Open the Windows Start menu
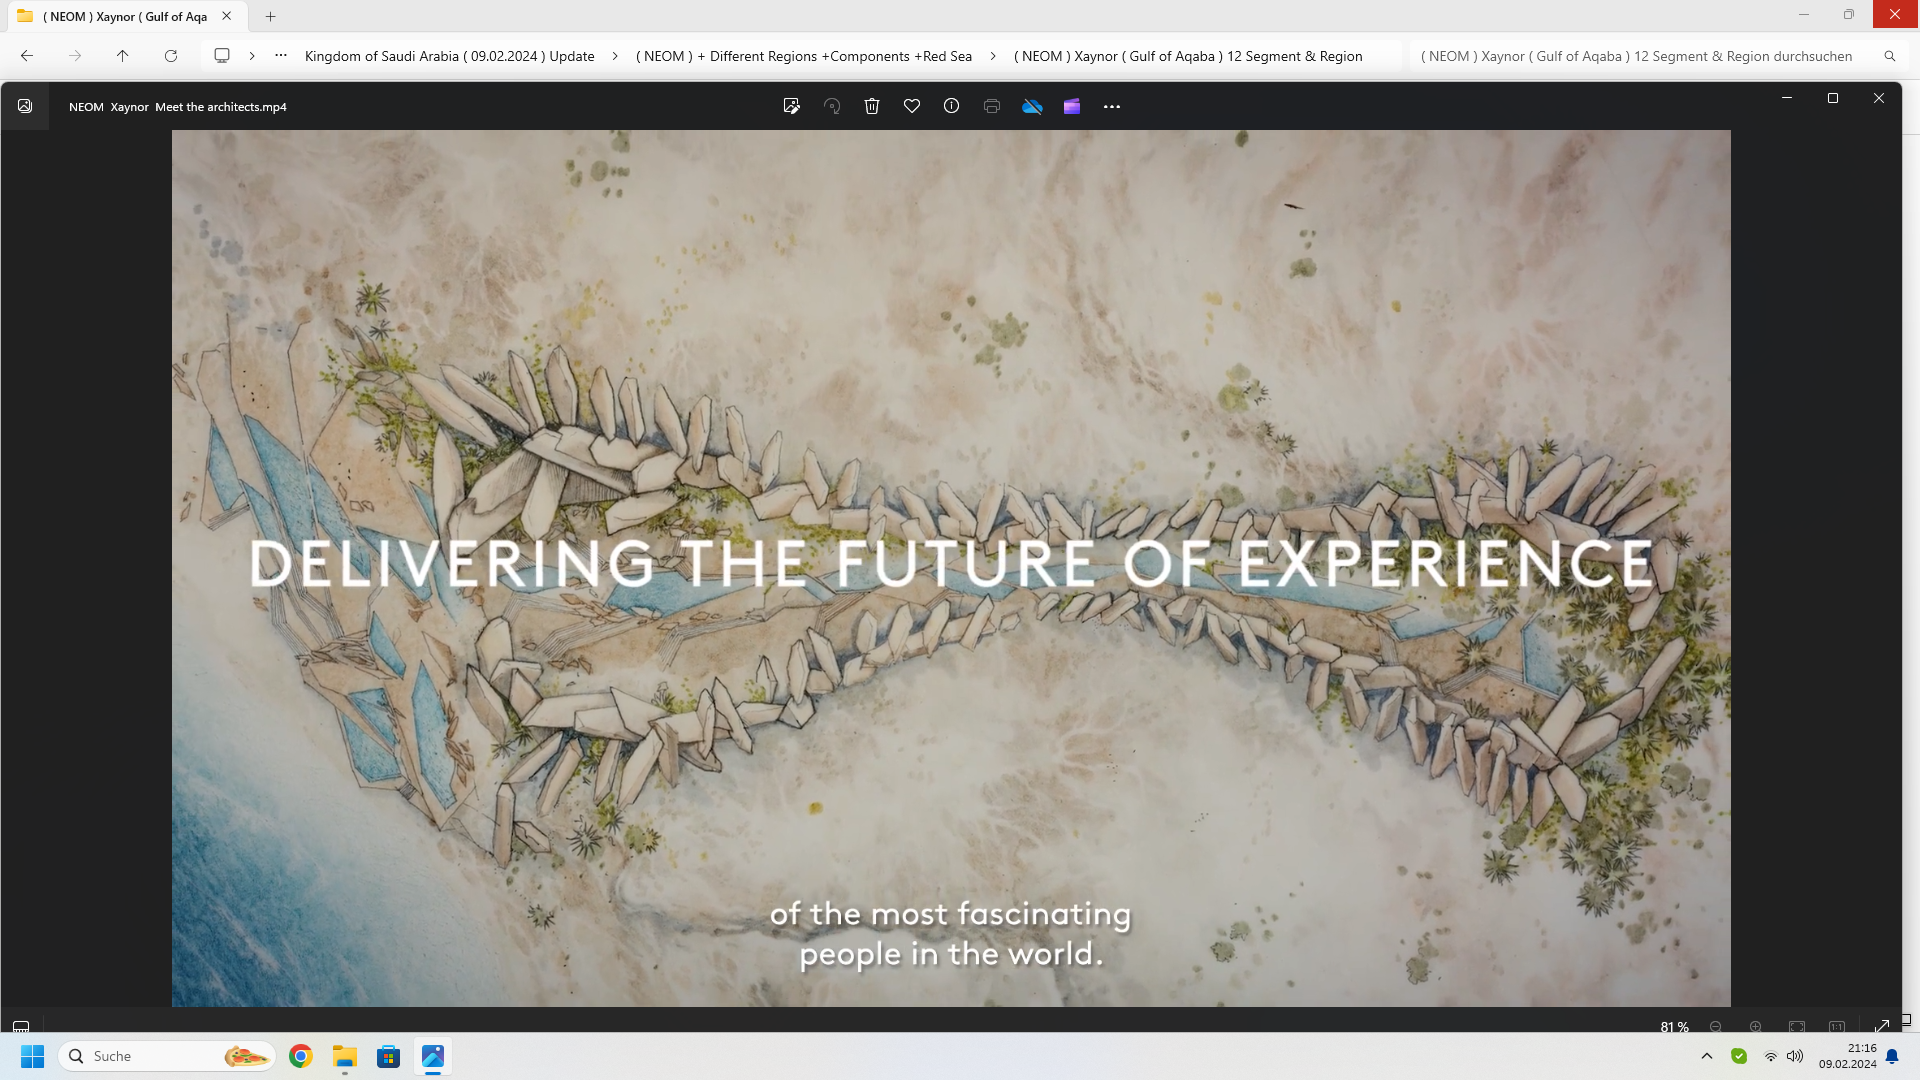 (x=32, y=1056)
